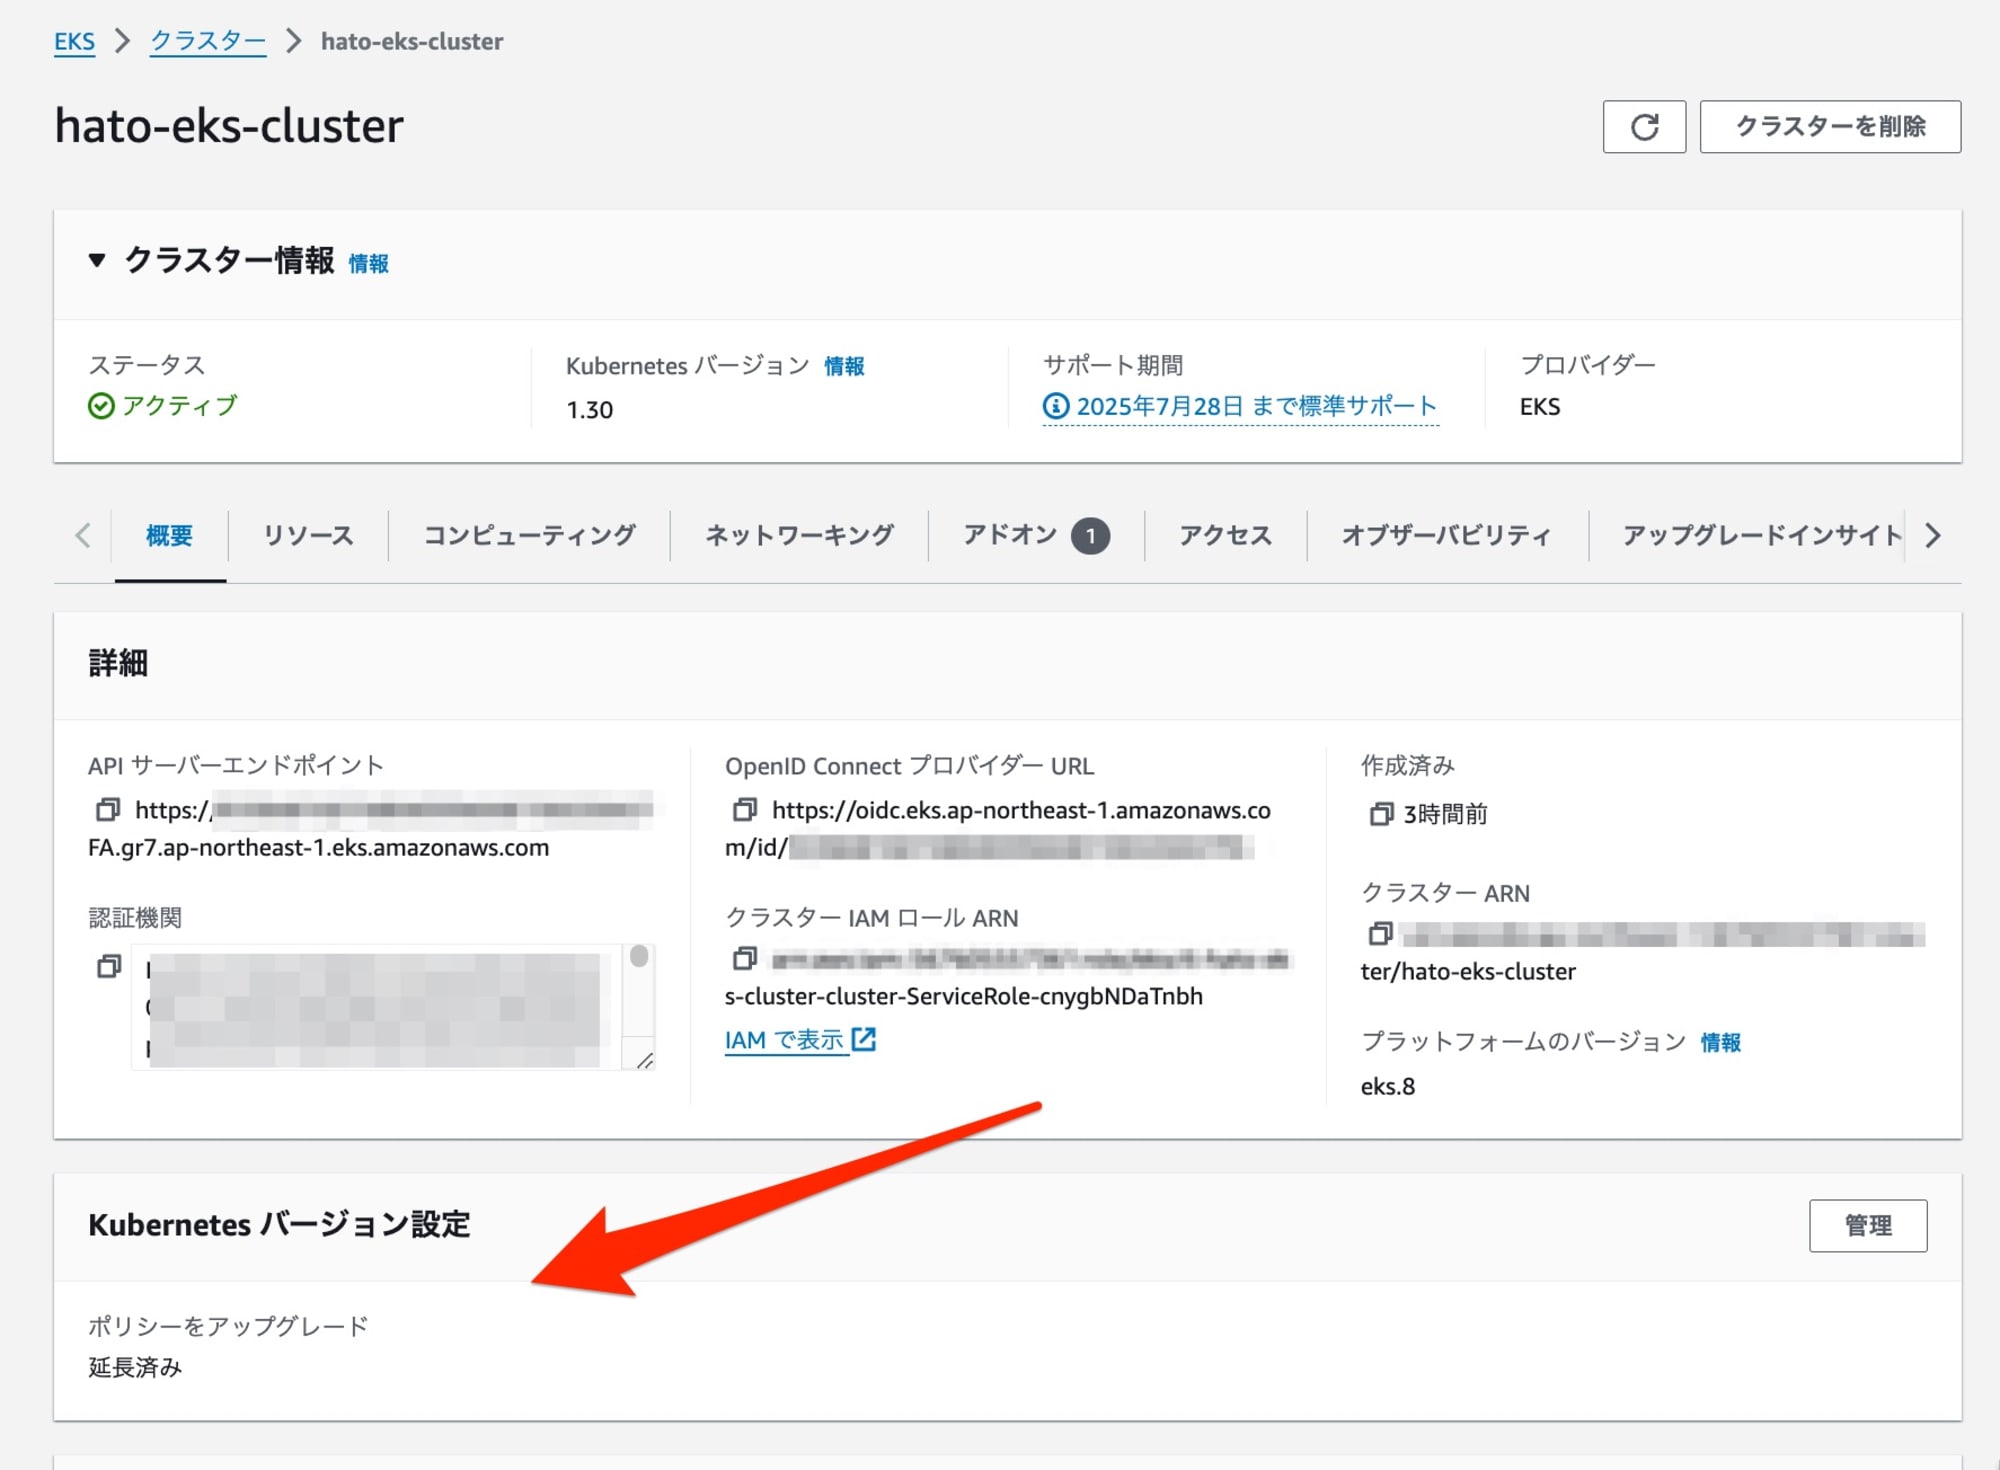Click the 延長済み upgrade policy value
The height and width of the screenshot is (1470, 2000).
[135, 1367]
